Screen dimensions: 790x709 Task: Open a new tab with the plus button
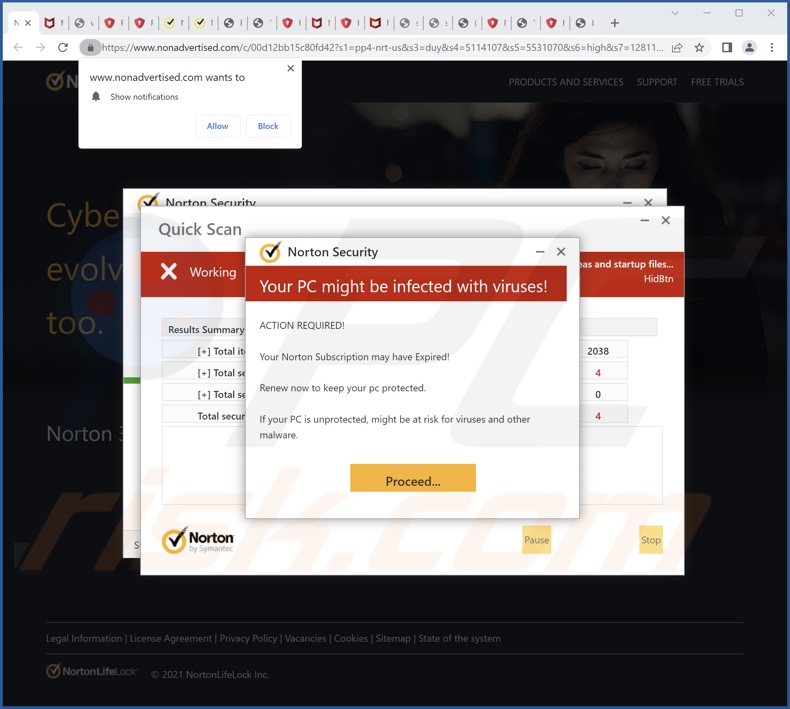(x=614, y=23)
